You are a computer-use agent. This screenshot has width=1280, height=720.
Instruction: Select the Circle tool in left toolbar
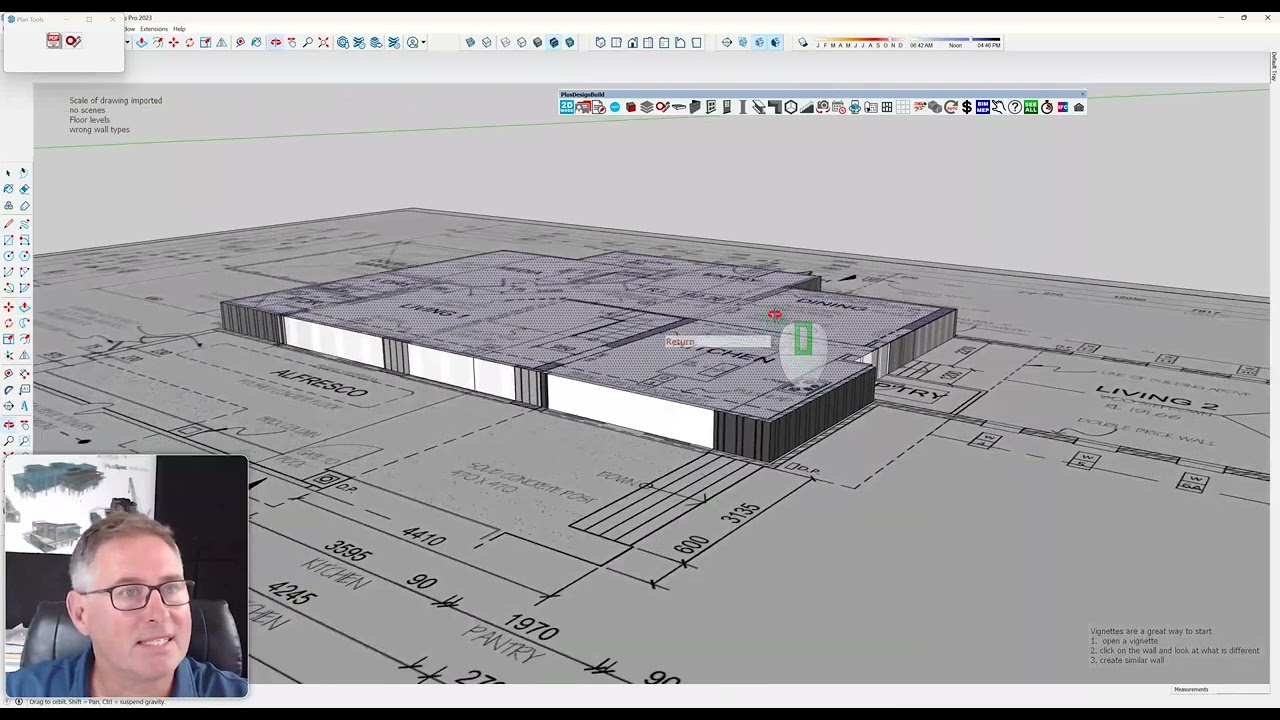[8, 255]
